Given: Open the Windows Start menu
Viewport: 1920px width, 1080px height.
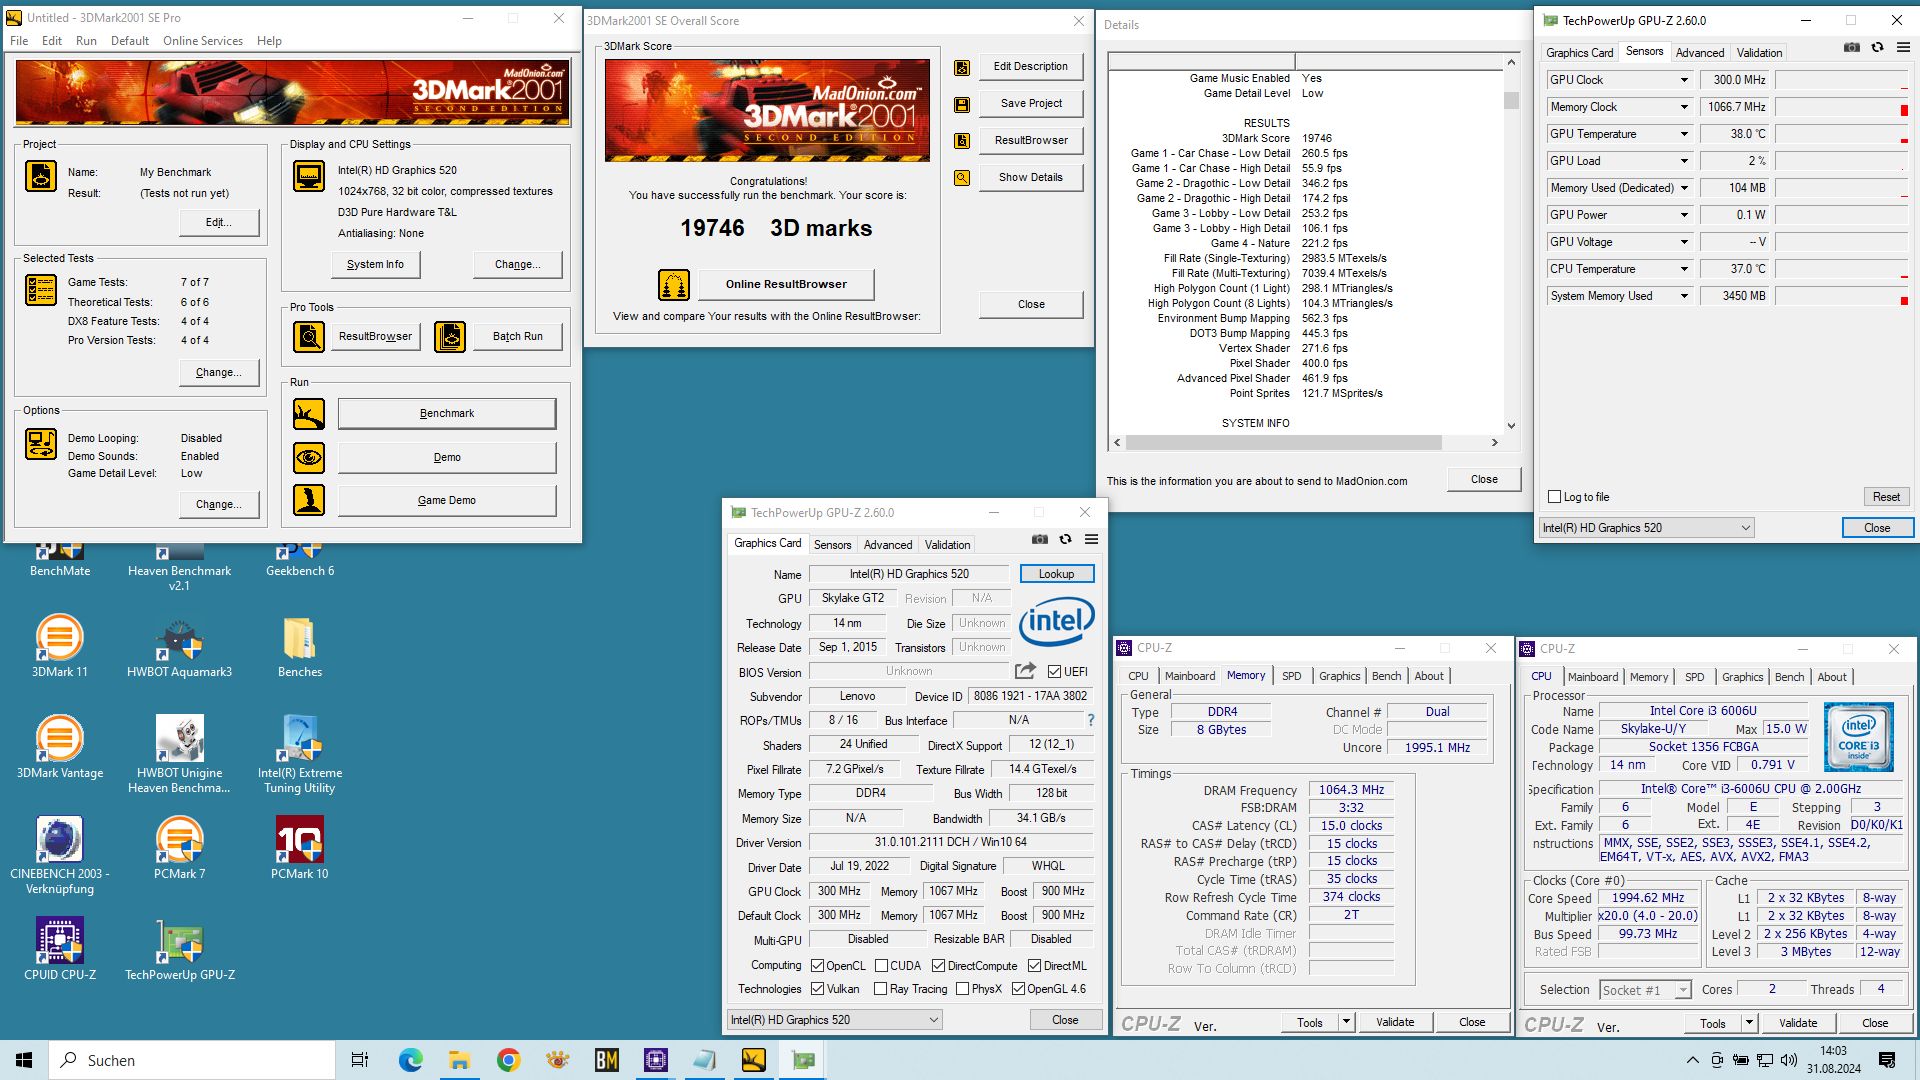Looking at the screenshot, I should (x=24, y=1060).
